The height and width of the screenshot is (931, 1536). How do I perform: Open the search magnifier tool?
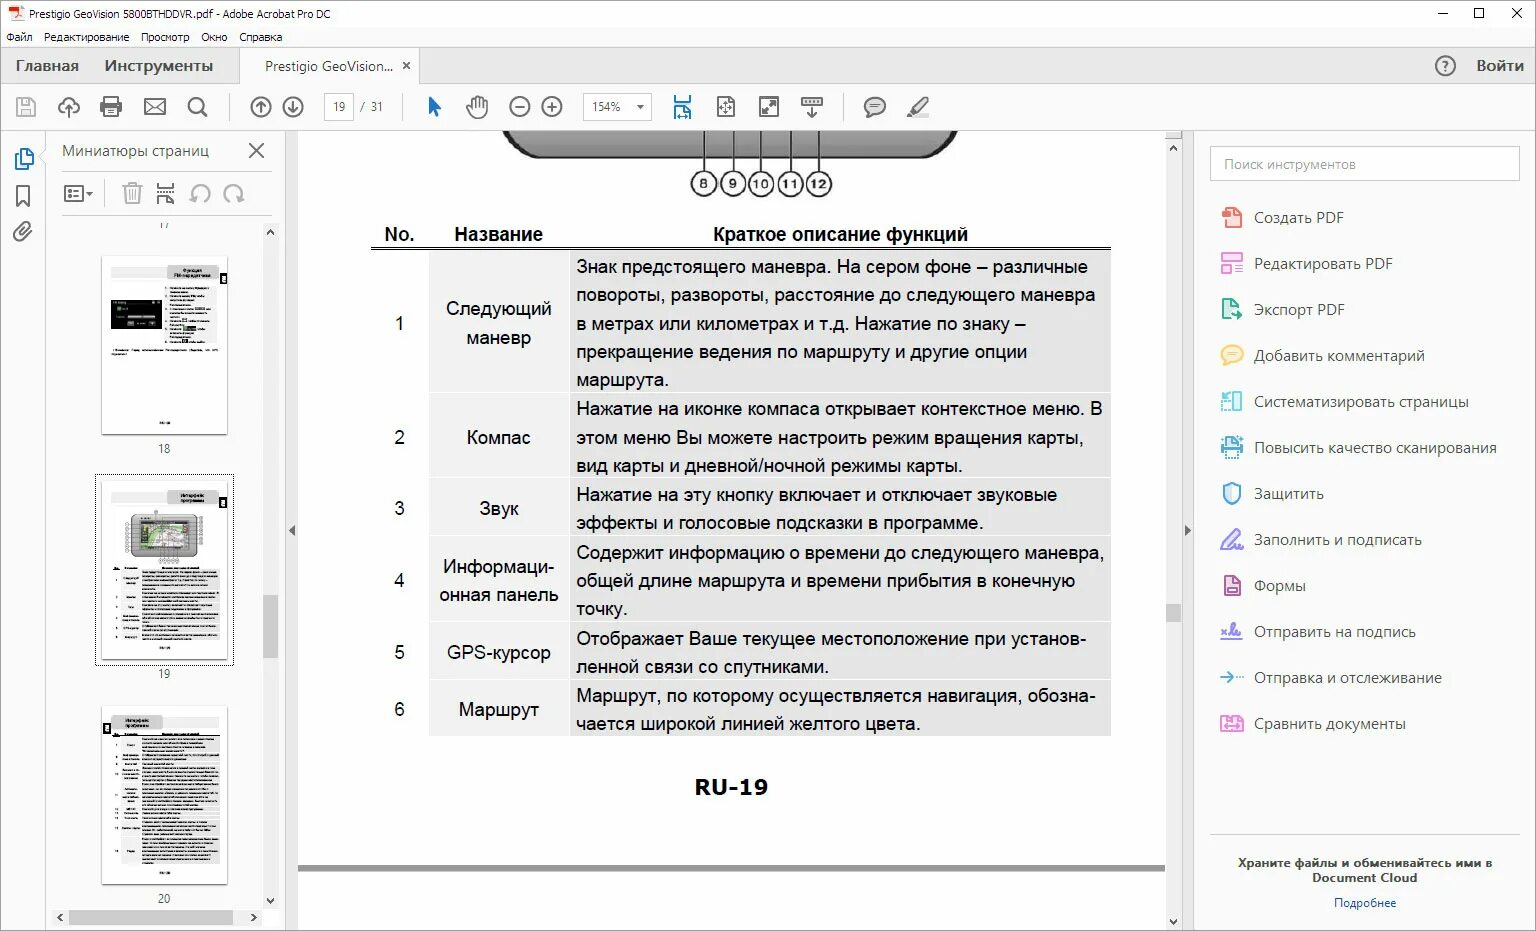pos(198,107)
